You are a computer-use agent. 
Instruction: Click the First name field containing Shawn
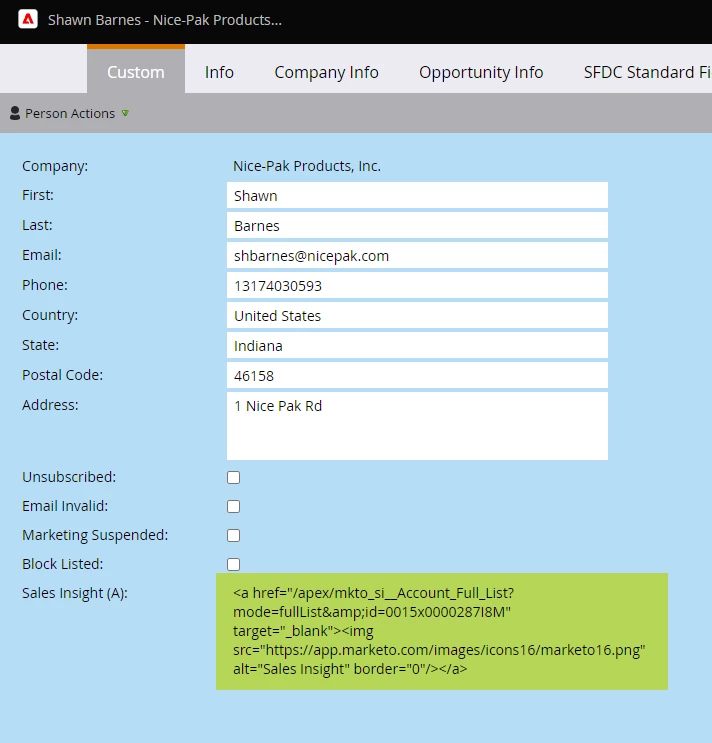click(417, 195)
